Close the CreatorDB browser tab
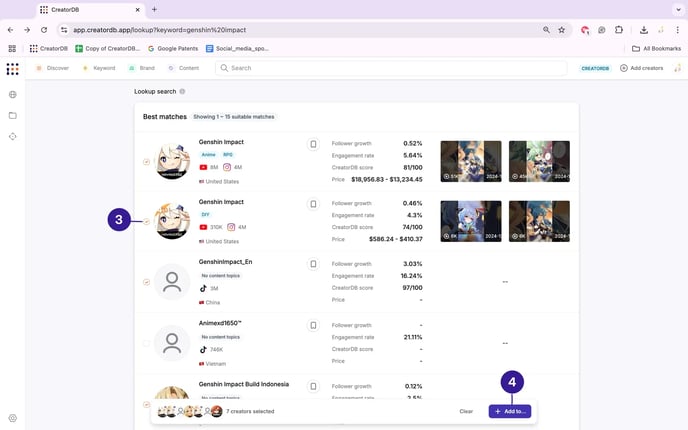Image resolution: width=688 pixels, height=430 pixels. coord(137,9)
